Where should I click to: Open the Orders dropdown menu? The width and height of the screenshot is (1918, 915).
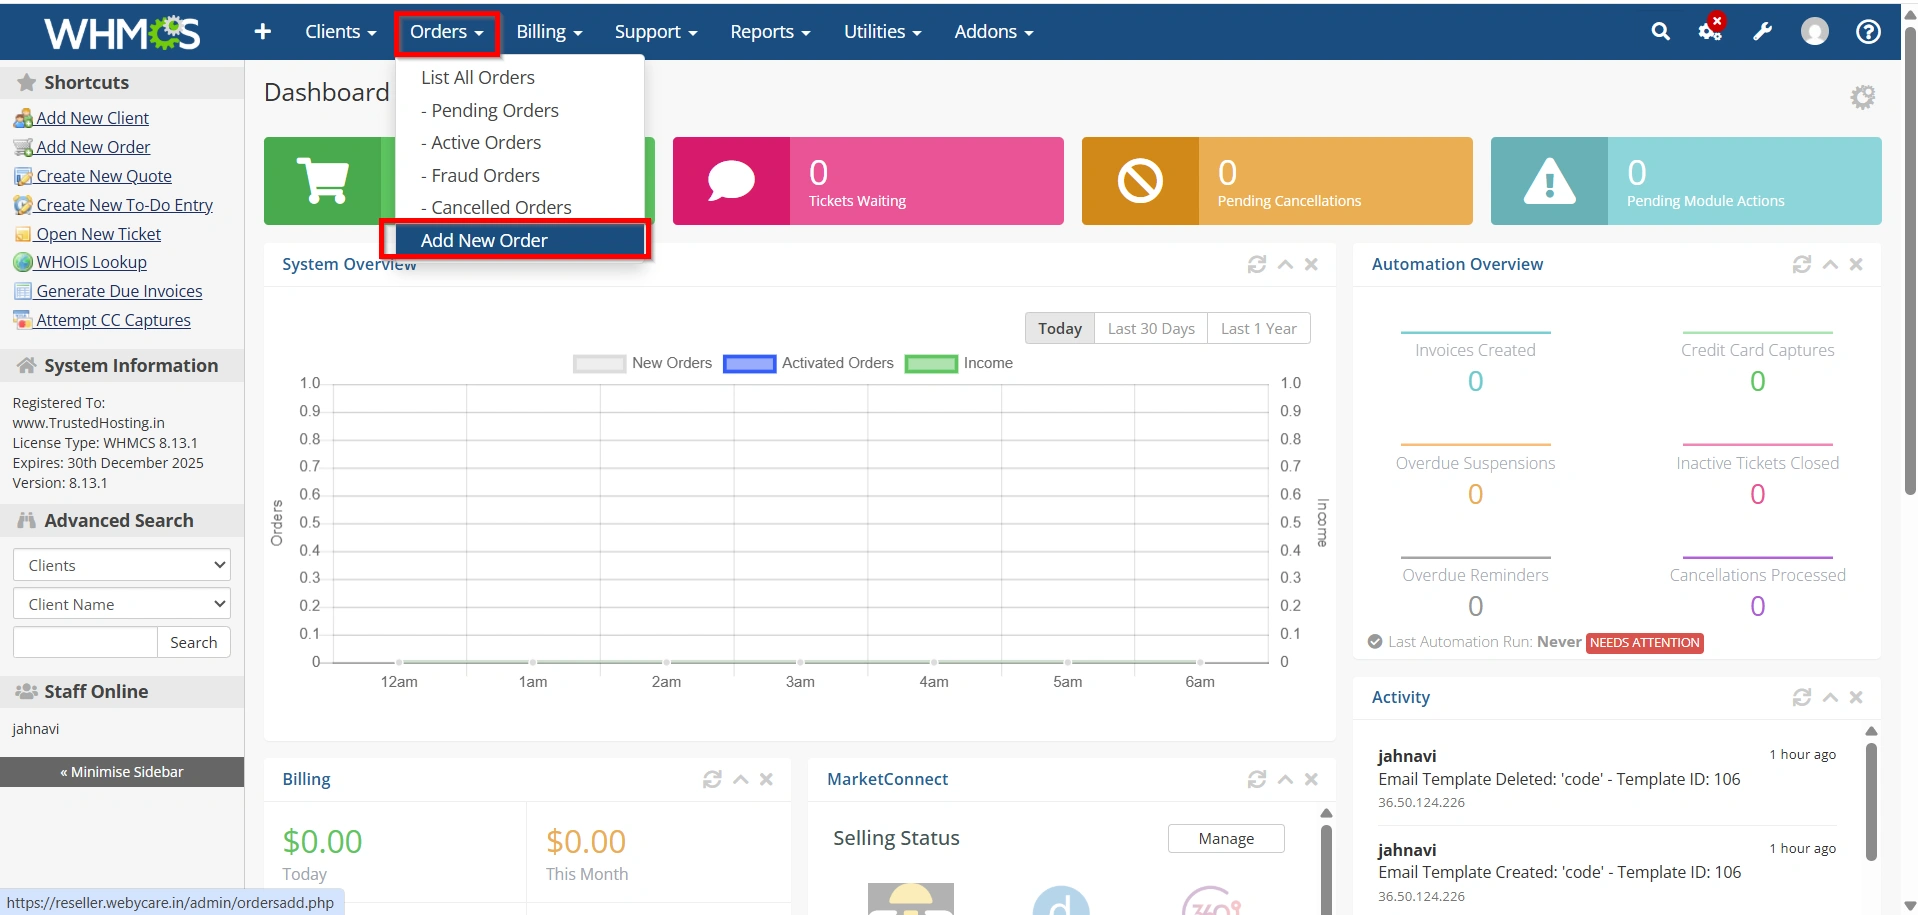(447, 32)
